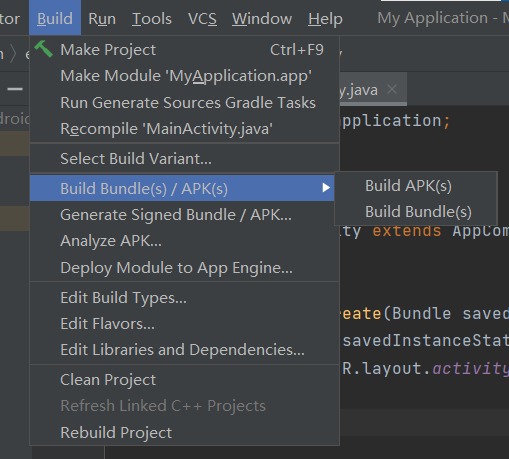Open the VCS menu
This screenshot has width=509, height=459.
click(x=202, y=18)
